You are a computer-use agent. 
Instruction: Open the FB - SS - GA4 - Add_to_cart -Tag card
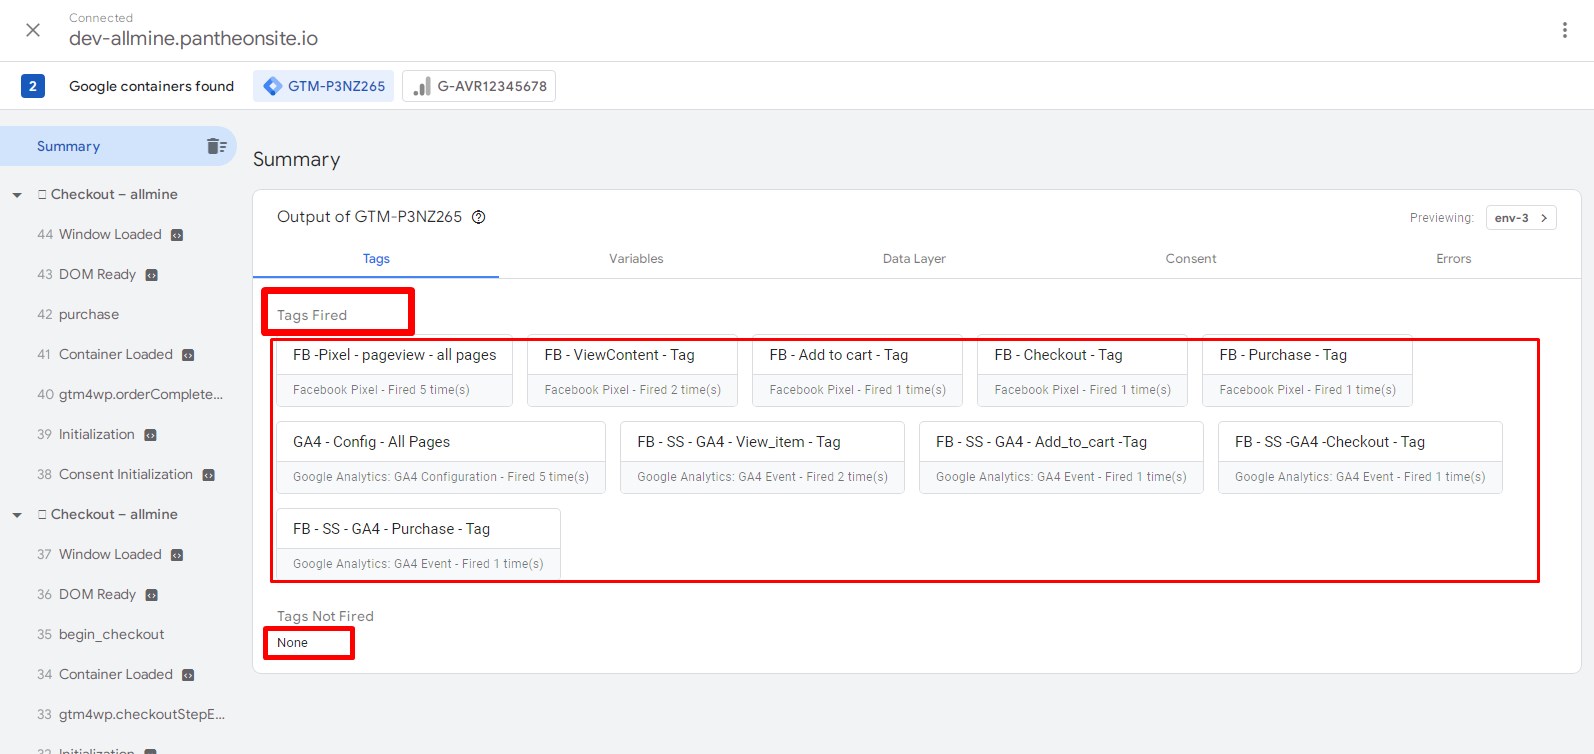pos(1061,458)
